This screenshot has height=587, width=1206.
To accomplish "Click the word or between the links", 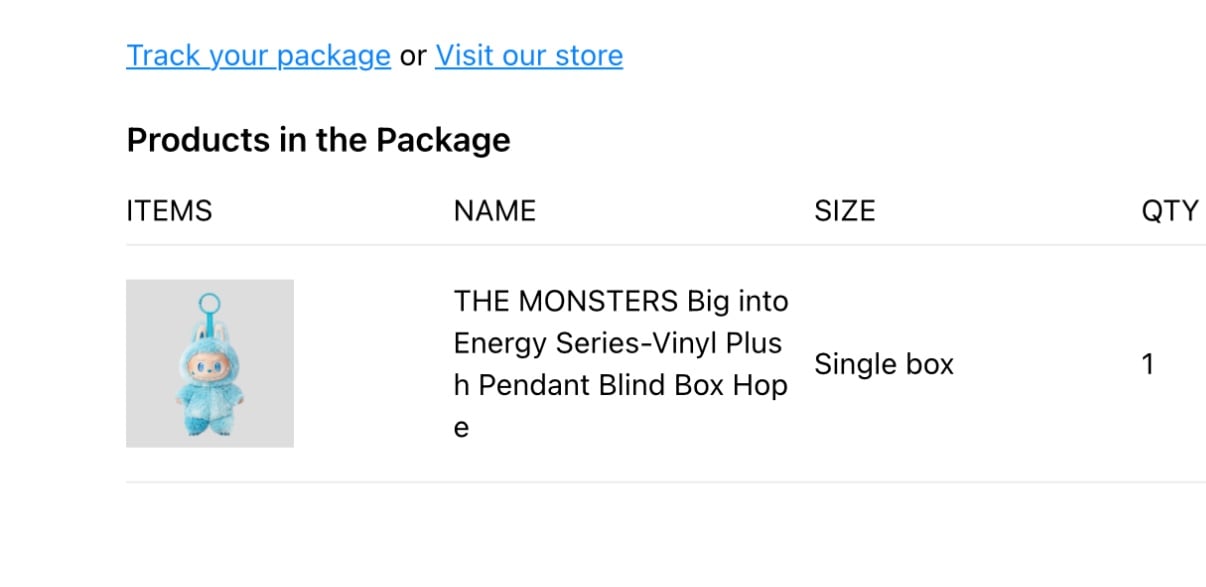I will (413, 56).
